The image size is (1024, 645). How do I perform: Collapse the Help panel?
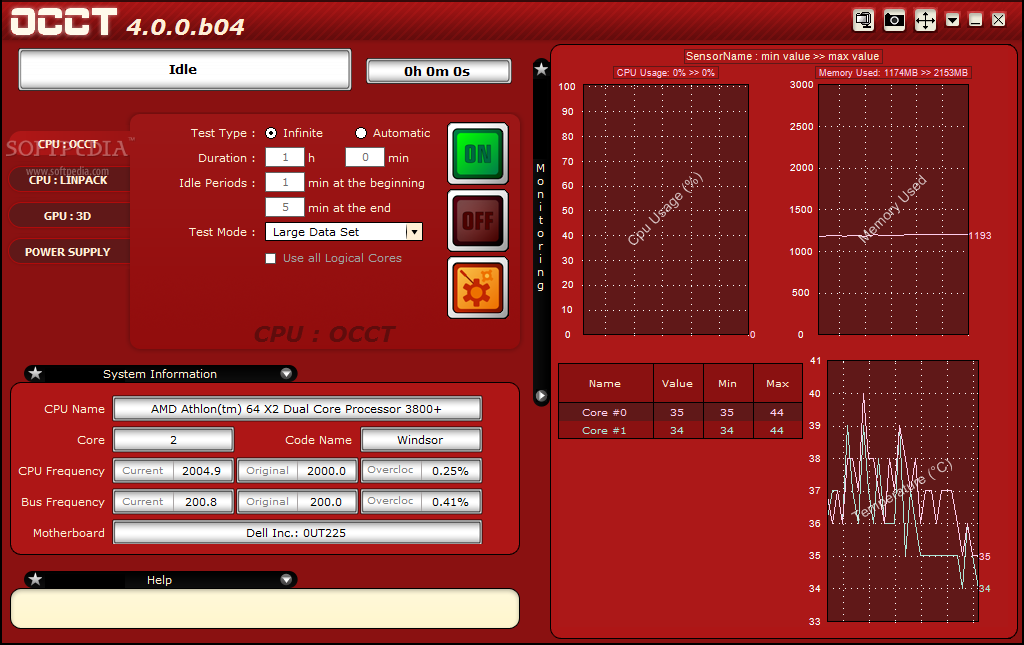pos(286,580)
